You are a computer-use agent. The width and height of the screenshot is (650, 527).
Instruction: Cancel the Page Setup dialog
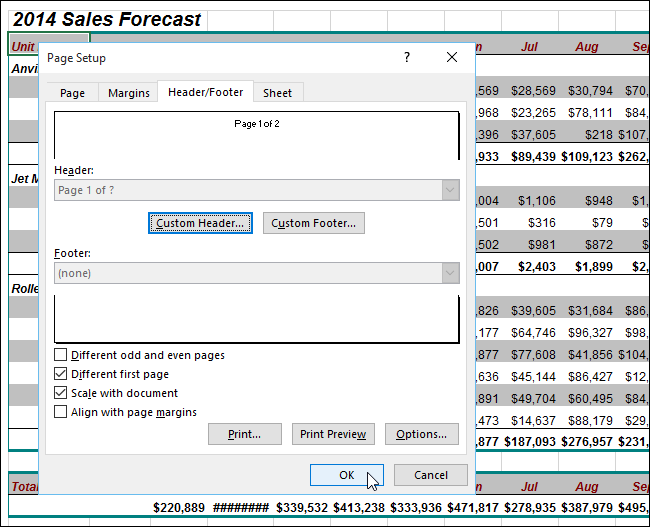click(431, 475)
